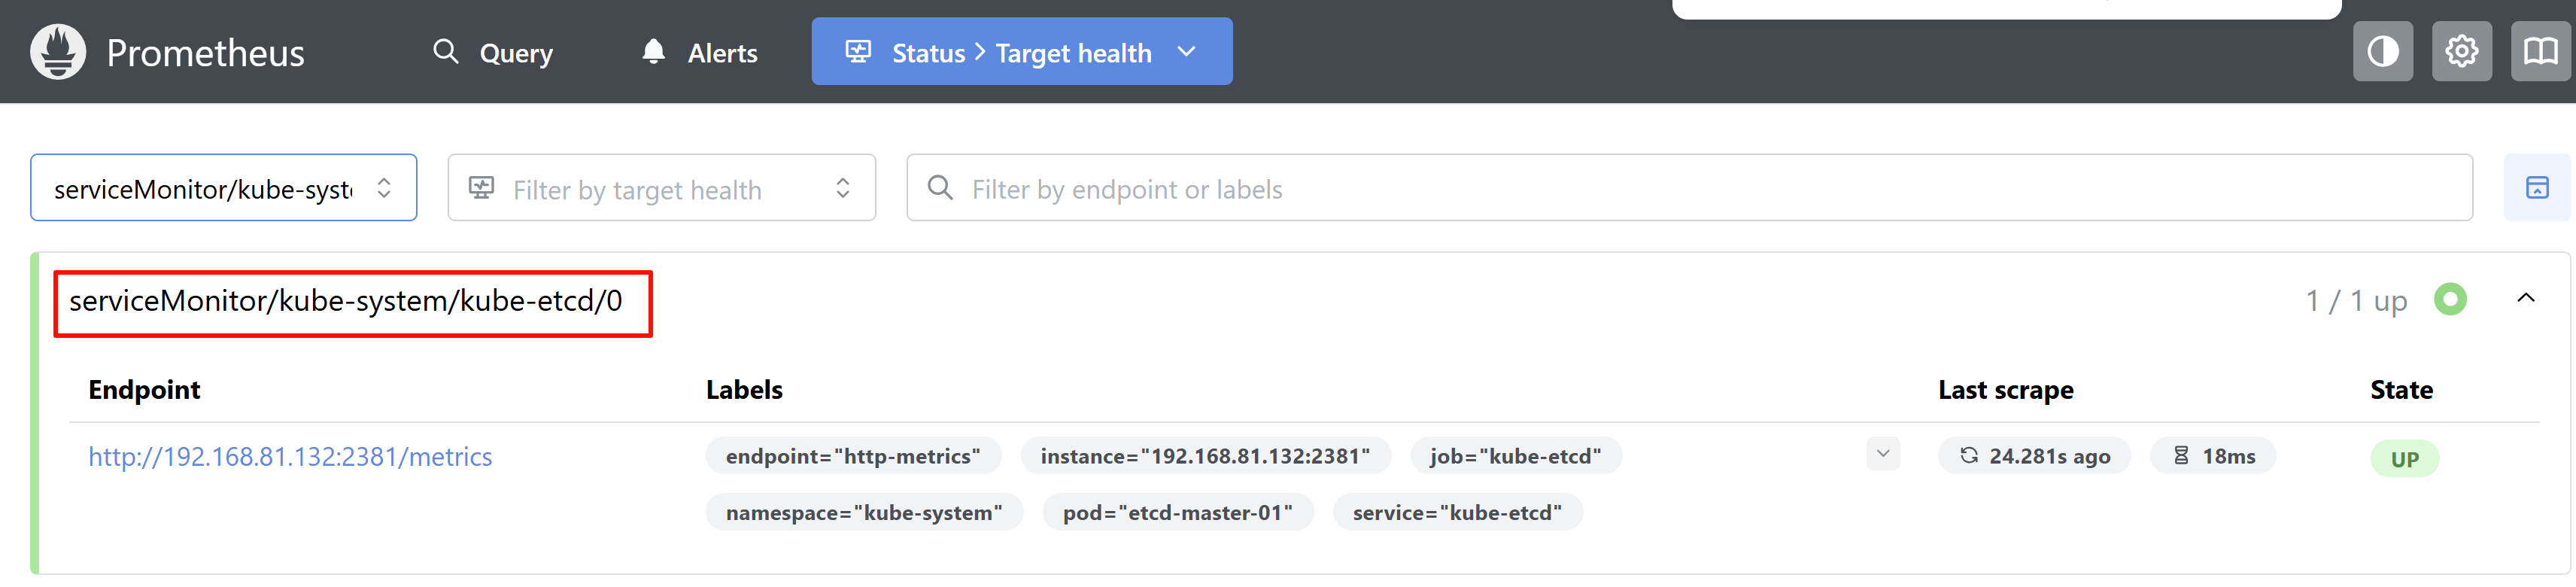Click the Prometheus flame logo
This screenshot has width=2576, height=587.
58,52
